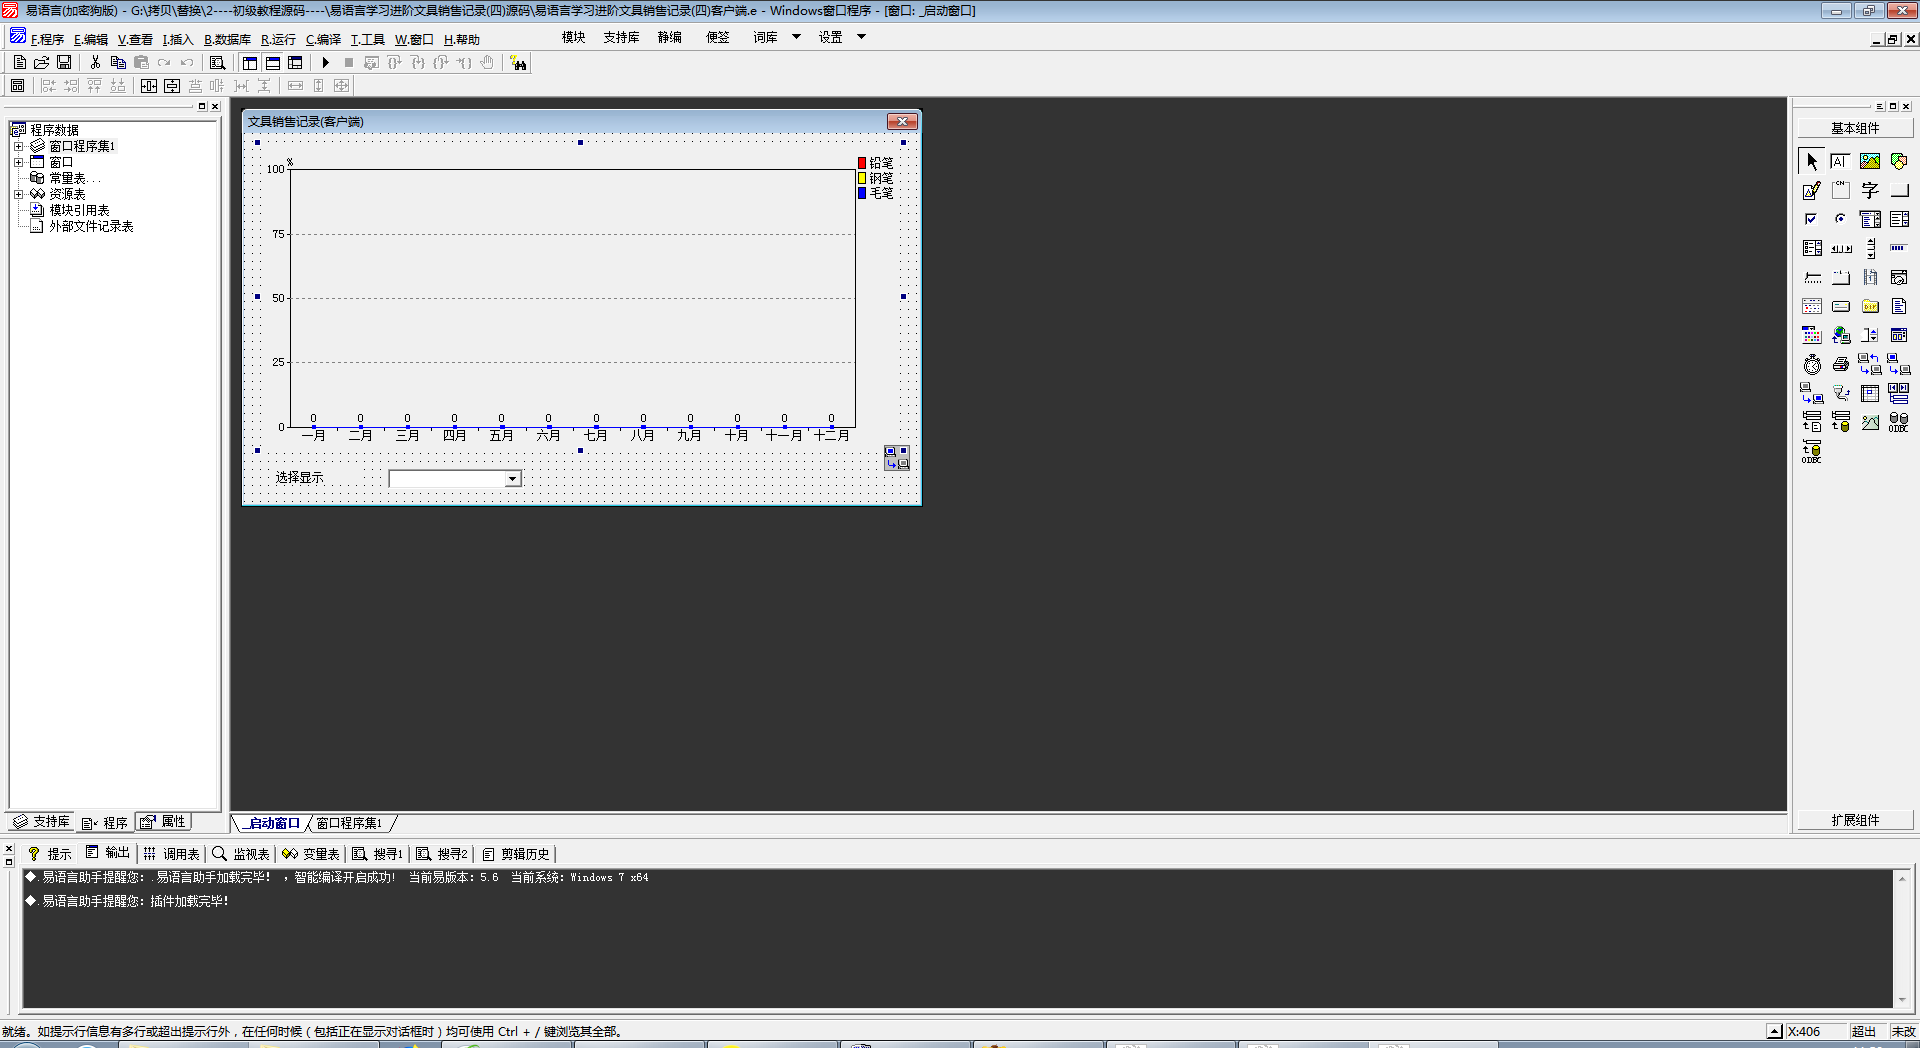Open the combo box beside 选择显示
The image size is (1920, 1048).
512,479
